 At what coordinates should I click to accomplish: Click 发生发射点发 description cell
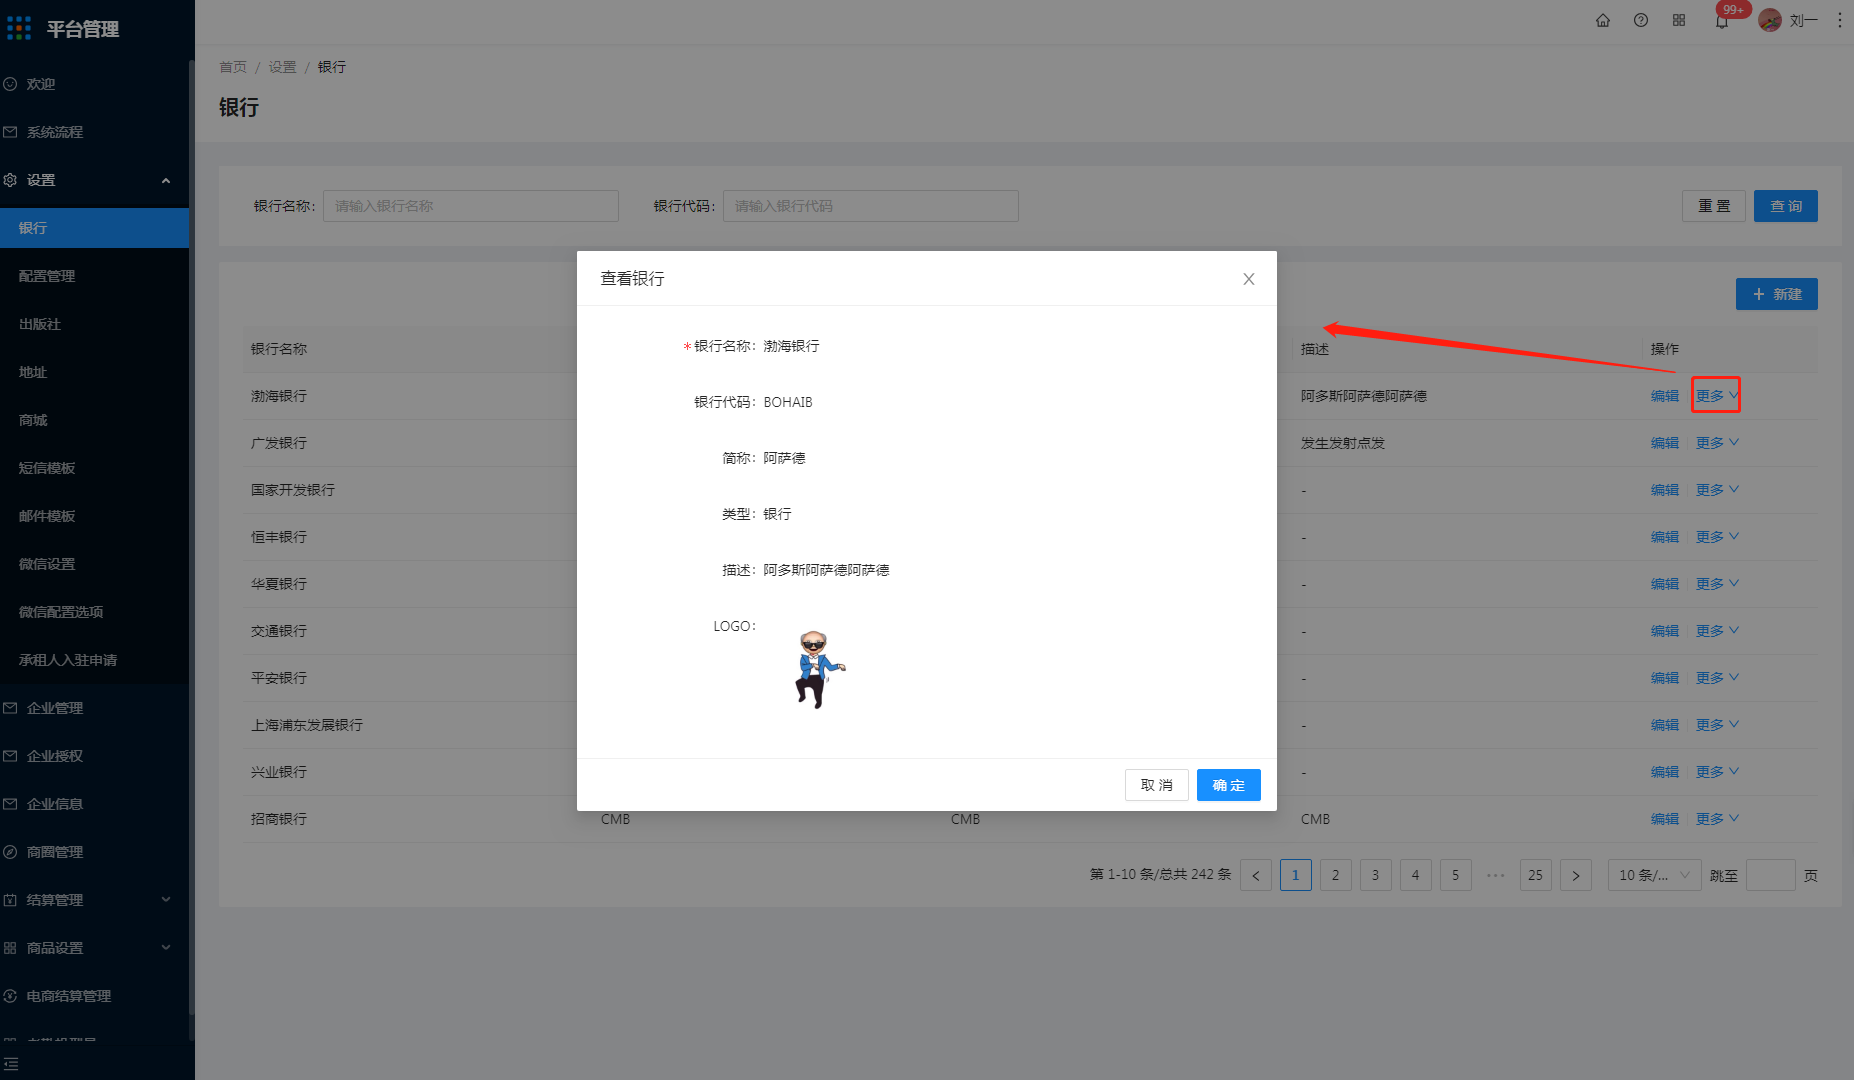coord(1343,443)
